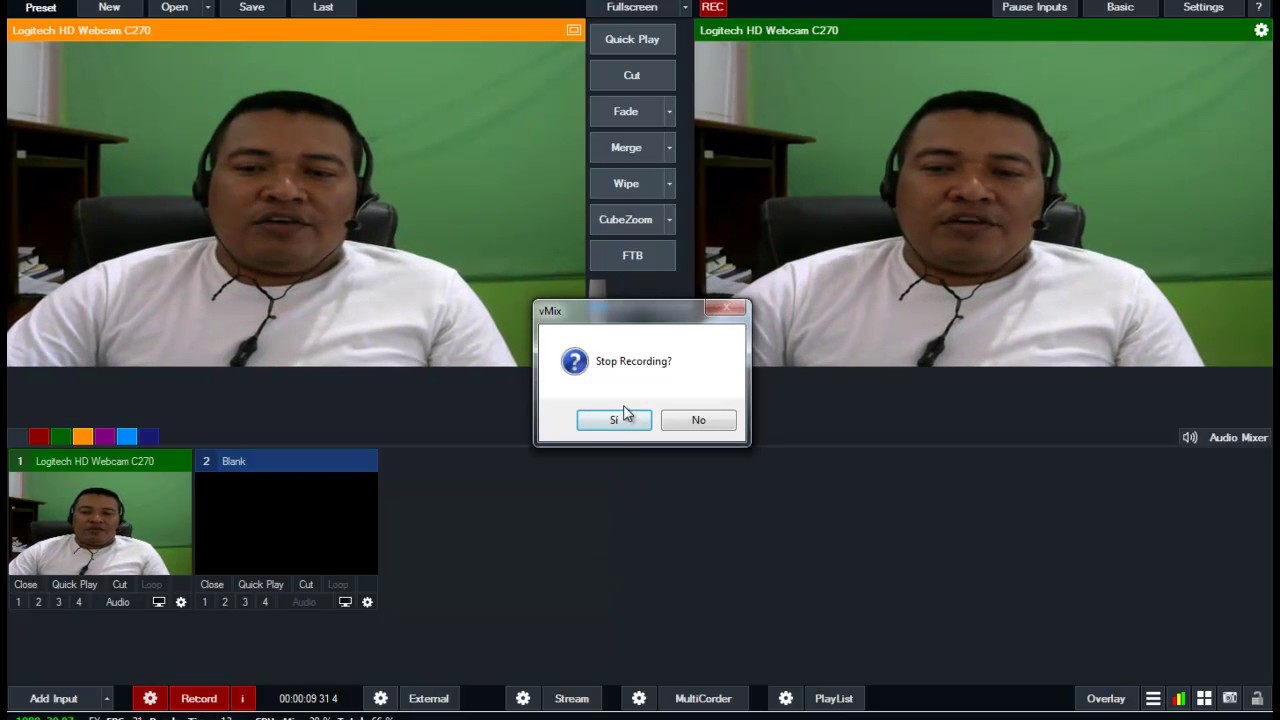Click the red Record button
Image resolution: width=1280 pixels, height=720 pixels.
pos(199,698)
